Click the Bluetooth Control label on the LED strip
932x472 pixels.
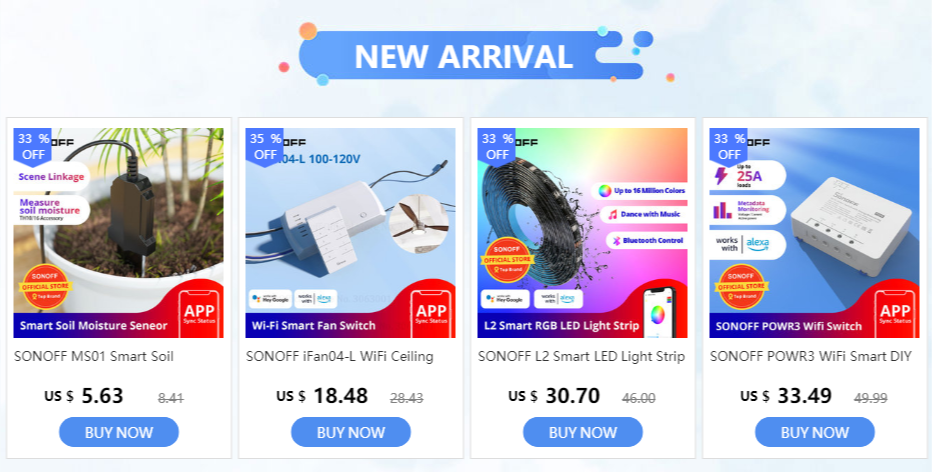coord(647,241)
